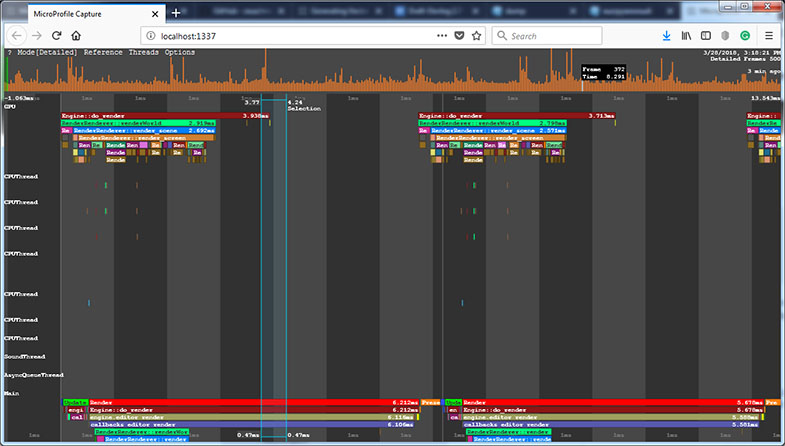Bookmark this page with the star icon
Viewport: 785px width, 446px height.
click(477, 35)
